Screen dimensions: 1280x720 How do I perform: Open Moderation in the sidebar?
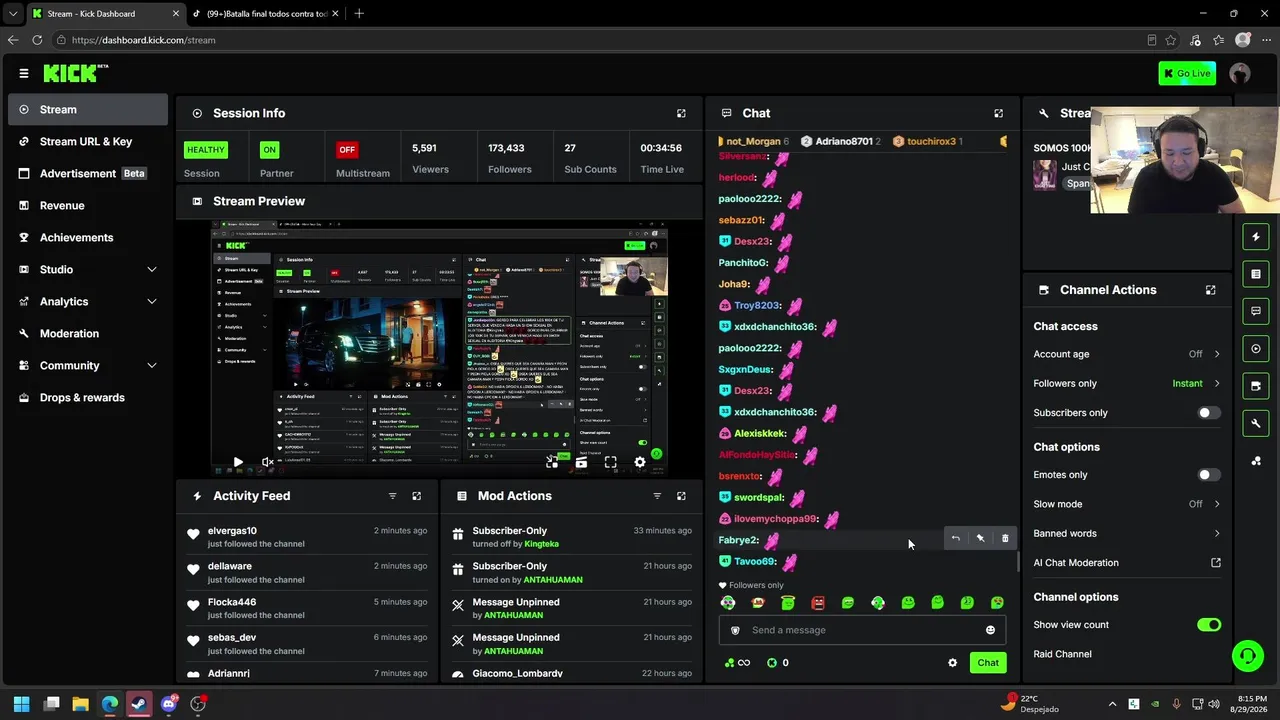pos(88,333)
